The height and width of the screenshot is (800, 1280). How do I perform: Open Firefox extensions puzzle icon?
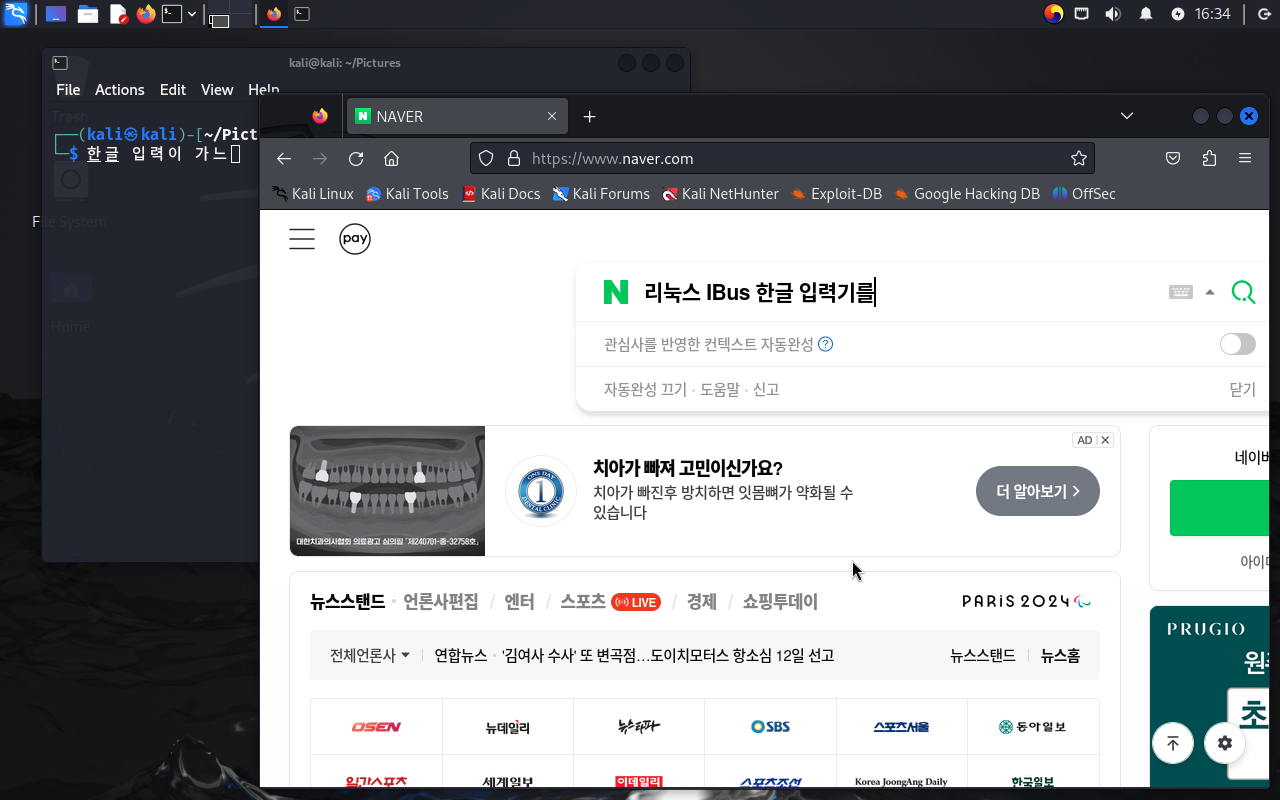pos(1209,158)
